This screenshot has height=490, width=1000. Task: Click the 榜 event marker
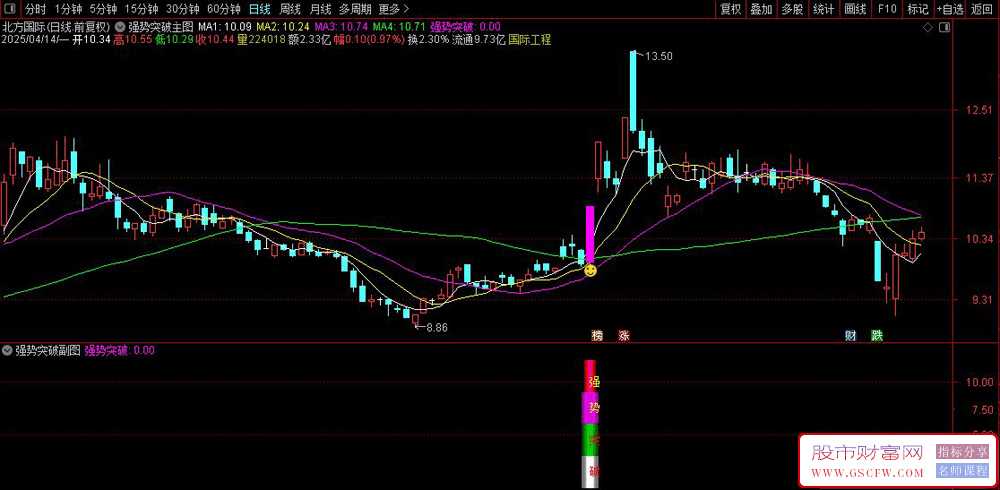click(x=597, y=335)
